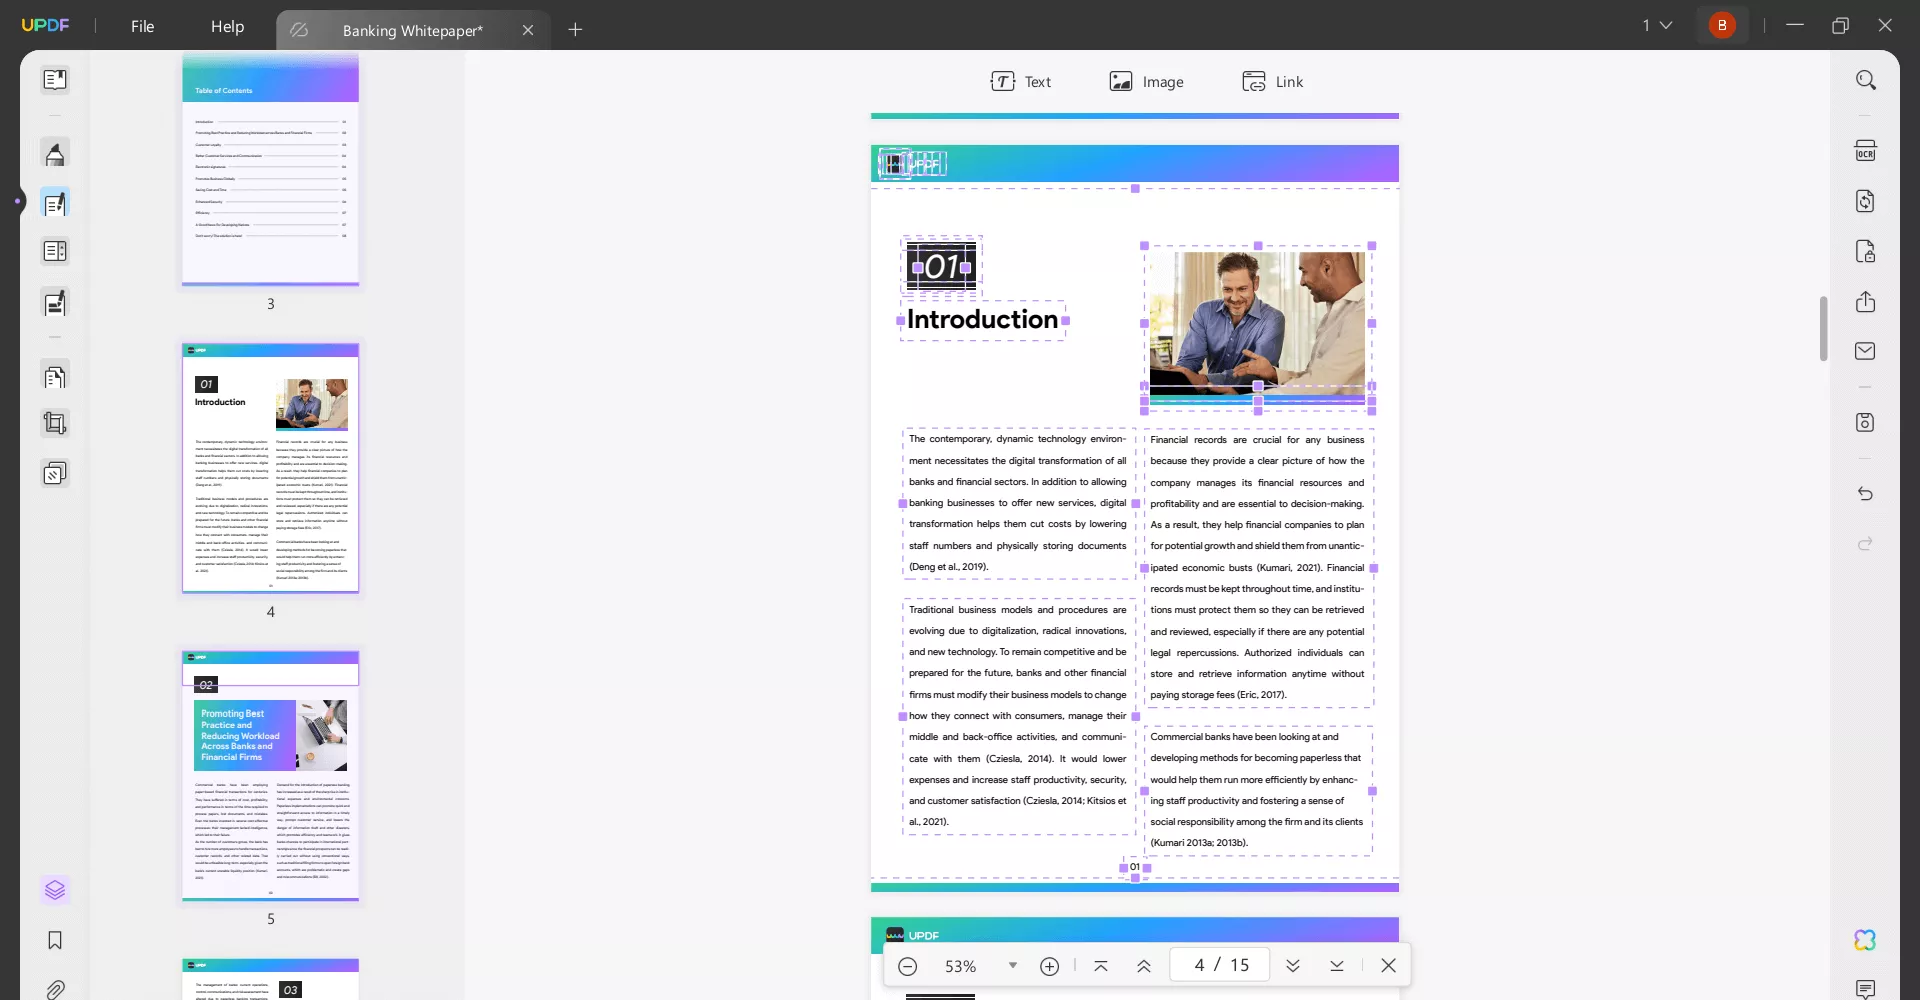Open the Help menu
Viewport: 1920px width, 1000px height.
pos(227,26)
